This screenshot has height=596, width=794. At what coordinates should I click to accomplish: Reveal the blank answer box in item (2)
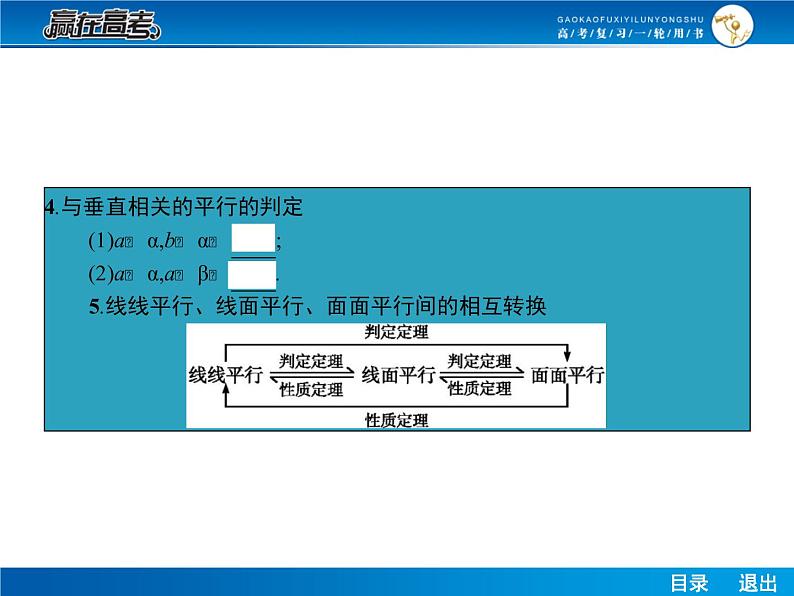point(252,275)
